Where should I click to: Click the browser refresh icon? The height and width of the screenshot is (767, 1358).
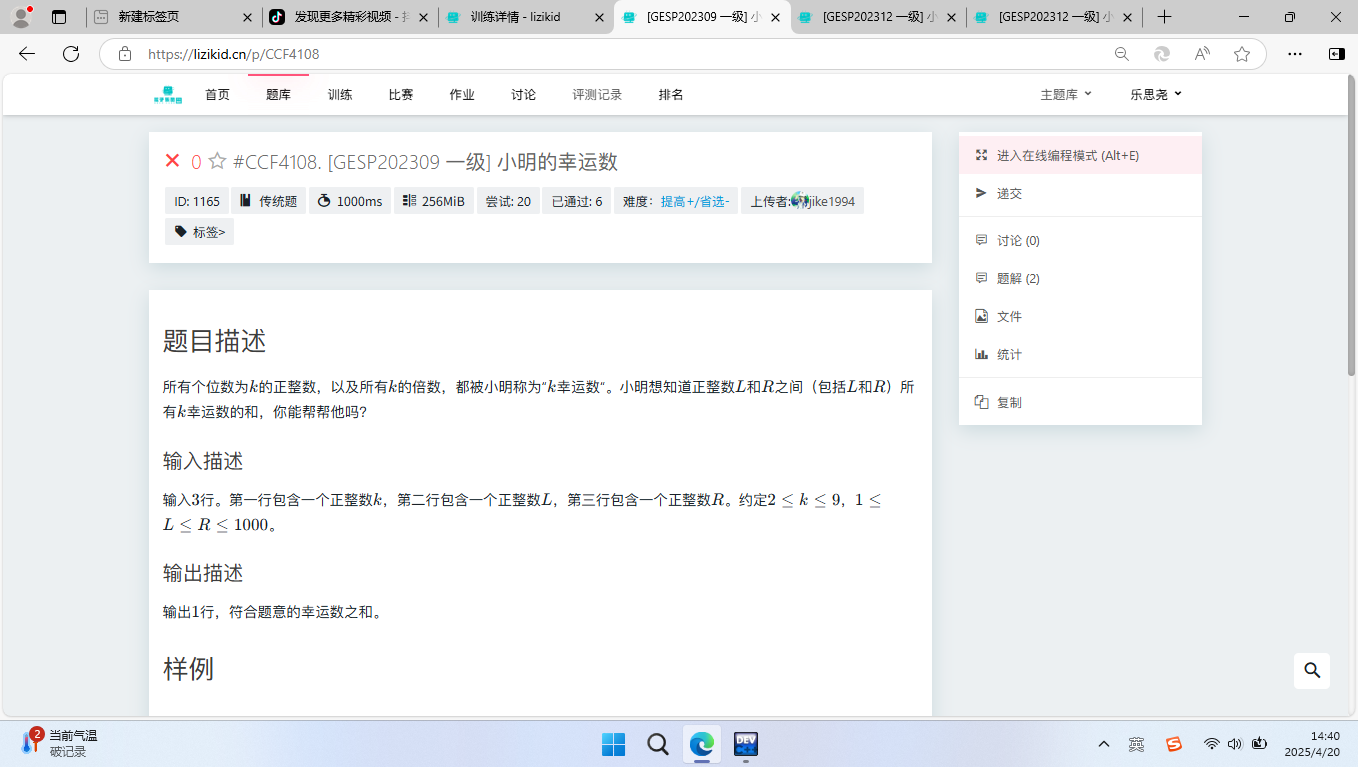(x=71, y=55)
